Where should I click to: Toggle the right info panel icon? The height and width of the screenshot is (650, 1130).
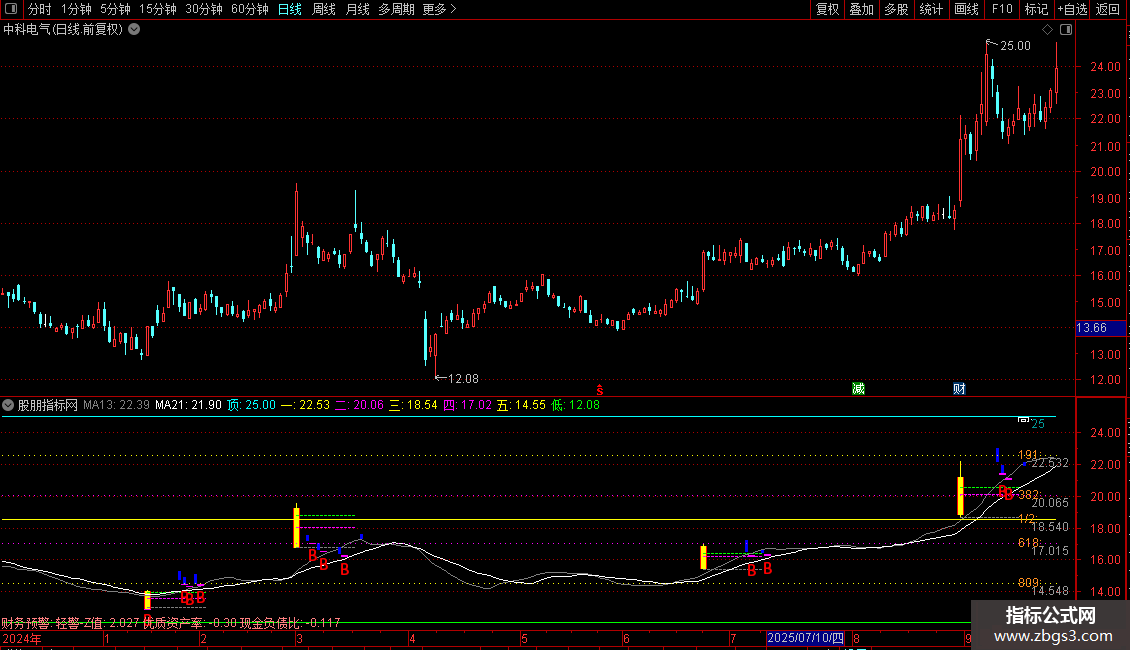pos(1066,30)
